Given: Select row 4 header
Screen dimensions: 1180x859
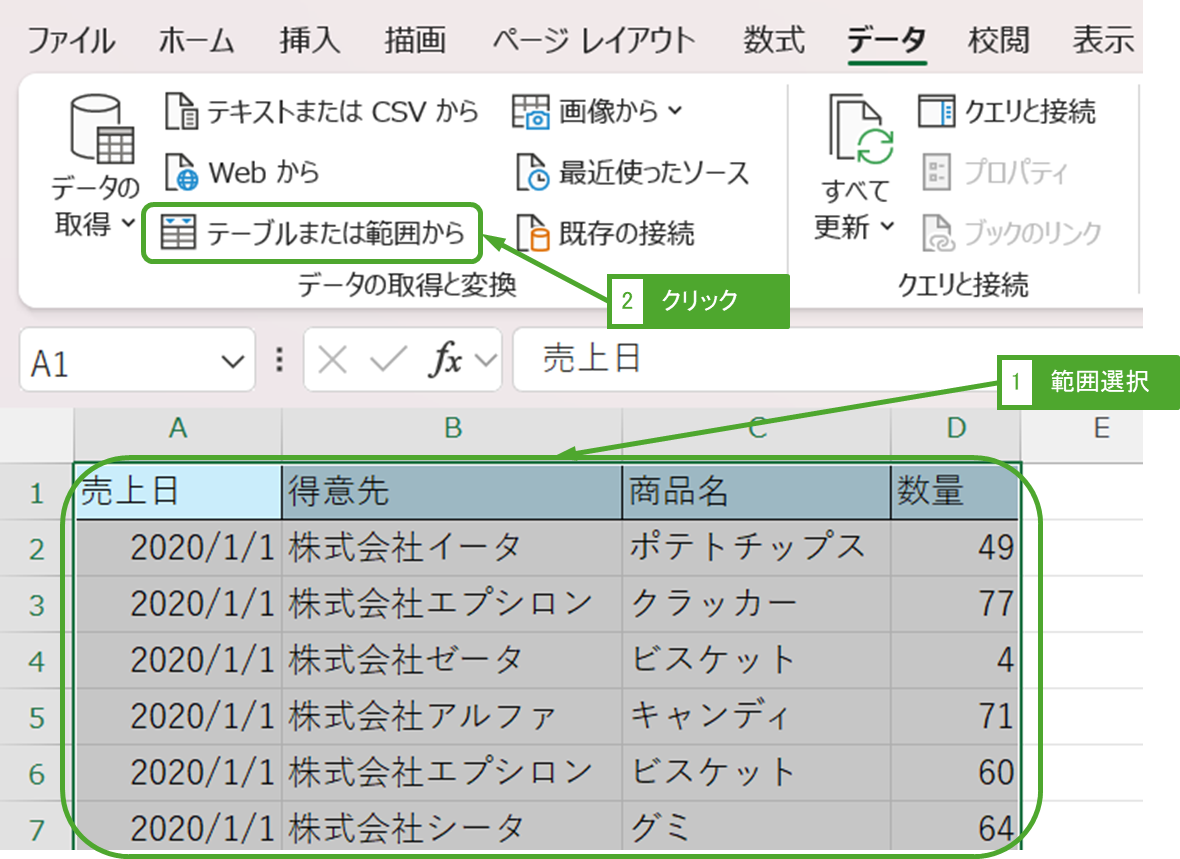Looking at the screenshot, I should tap(37, 661).
